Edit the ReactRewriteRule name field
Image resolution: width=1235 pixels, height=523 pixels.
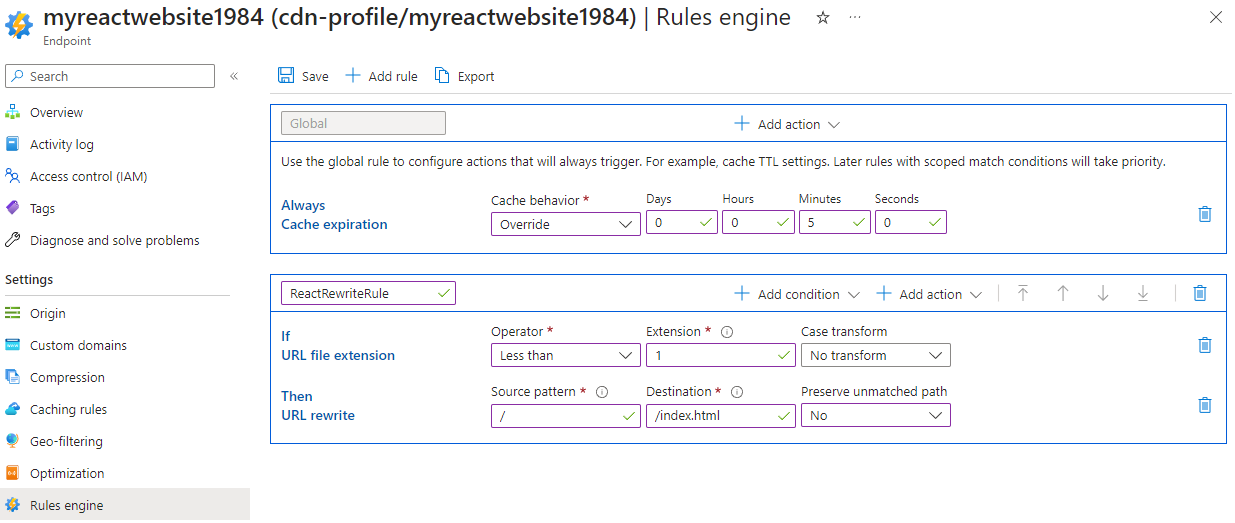[x=368, y=293]
